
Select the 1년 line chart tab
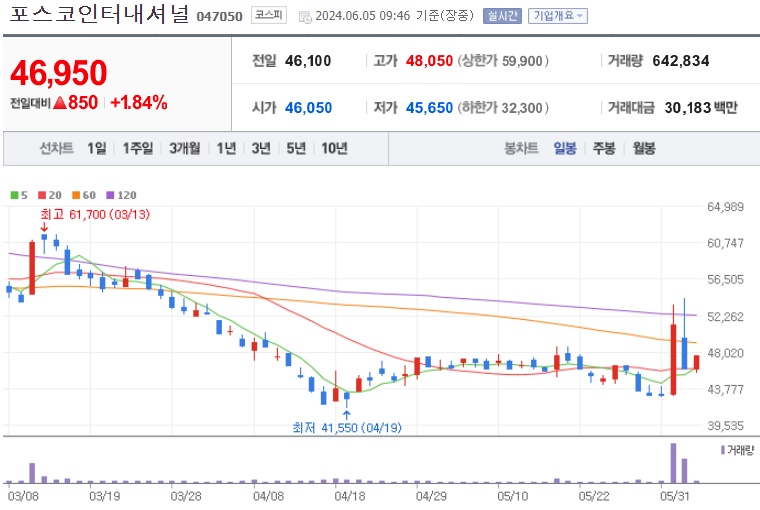pyautogui.click(x=226, y=148)
